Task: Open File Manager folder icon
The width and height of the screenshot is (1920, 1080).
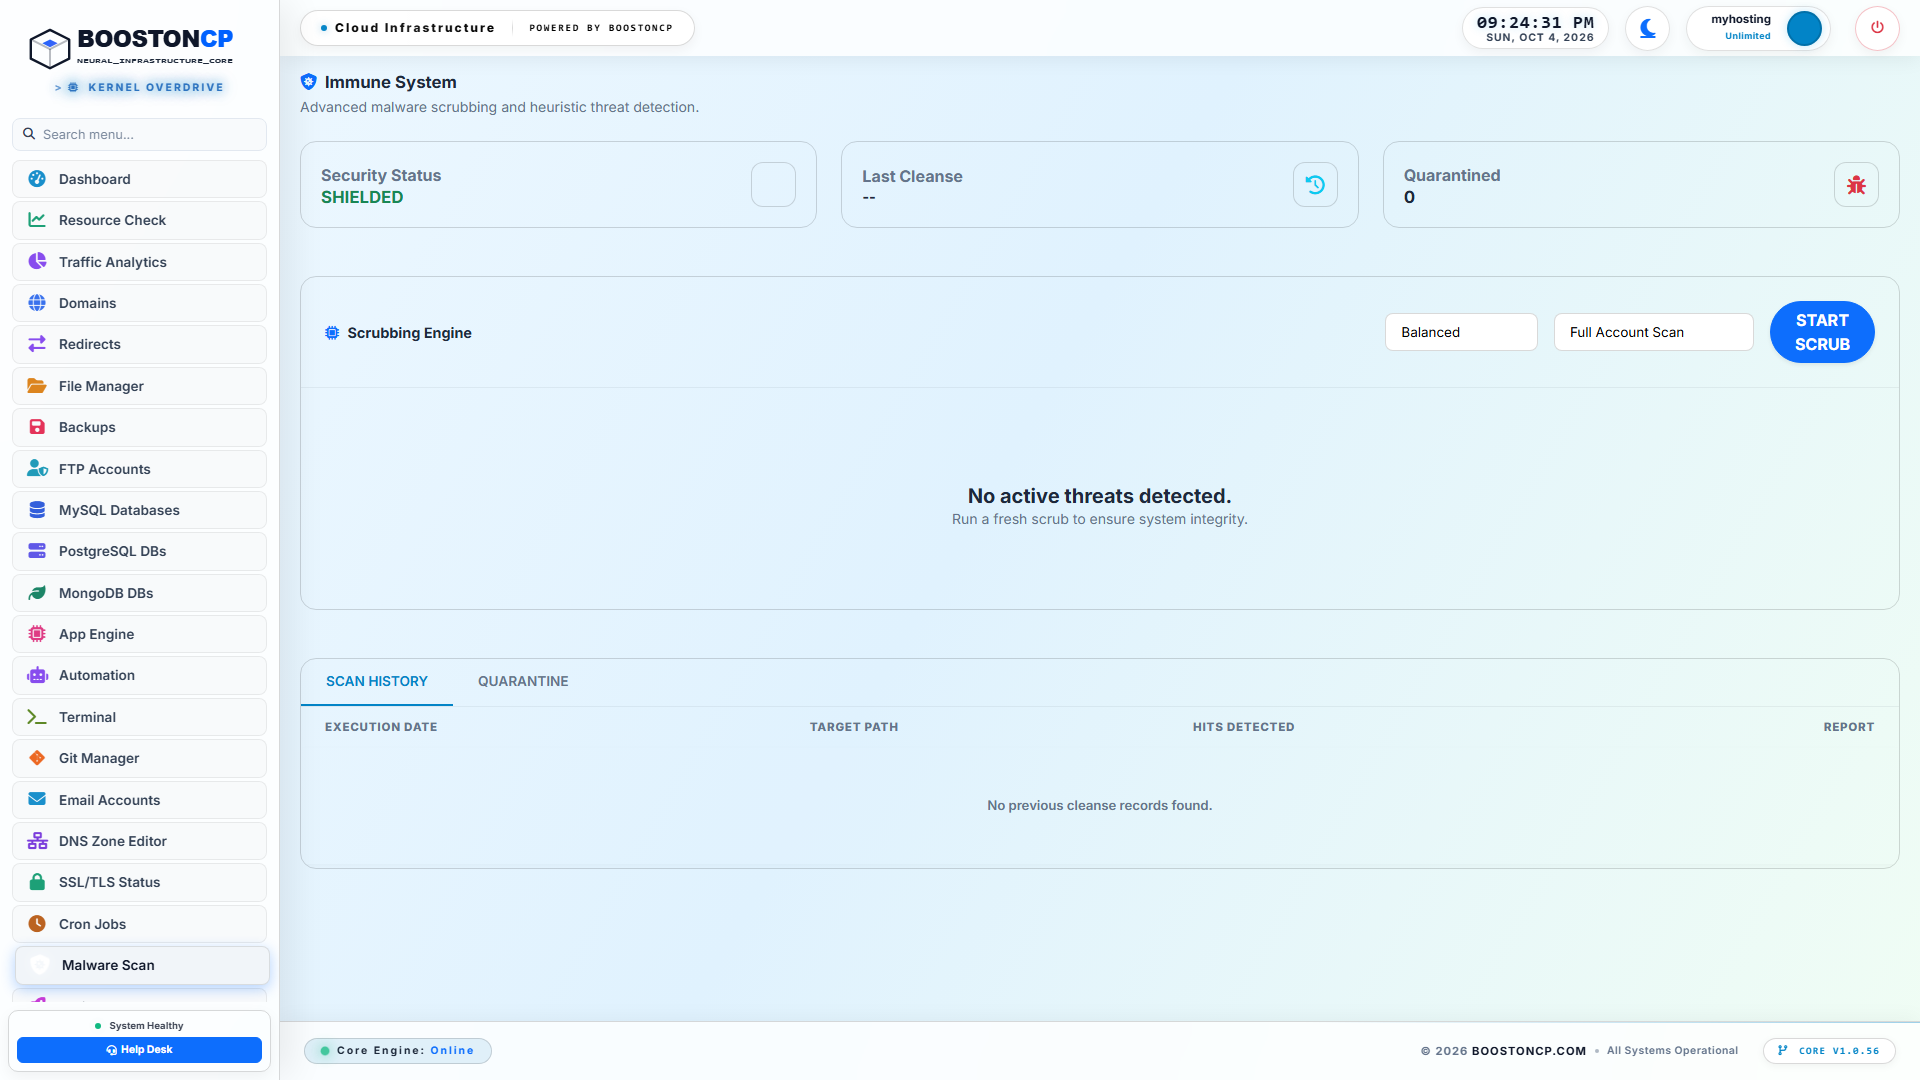Action: tap(37, 386)
